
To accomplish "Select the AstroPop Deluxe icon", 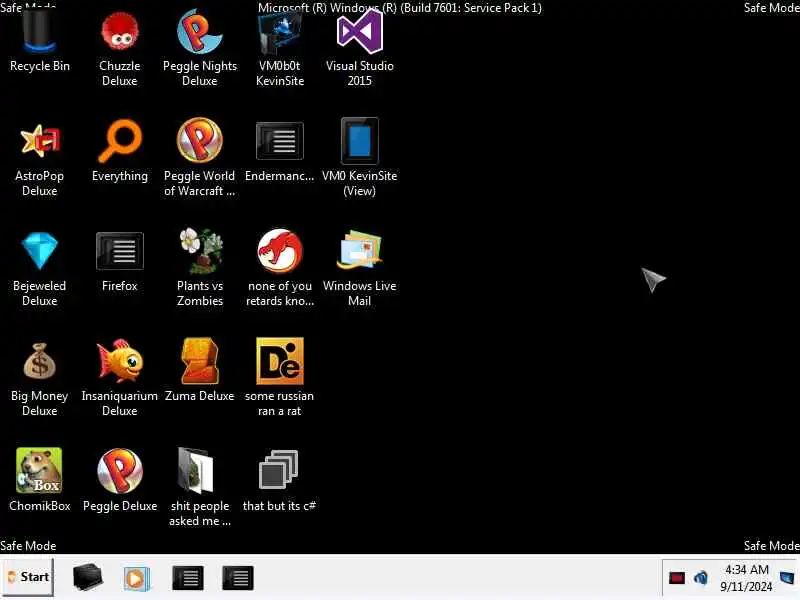I will 40,159.
